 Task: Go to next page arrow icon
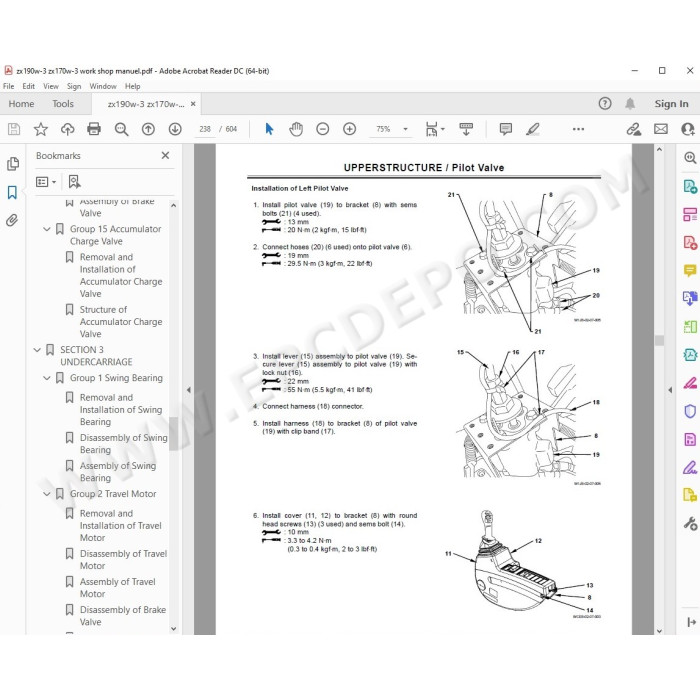[x=175, y=129]
